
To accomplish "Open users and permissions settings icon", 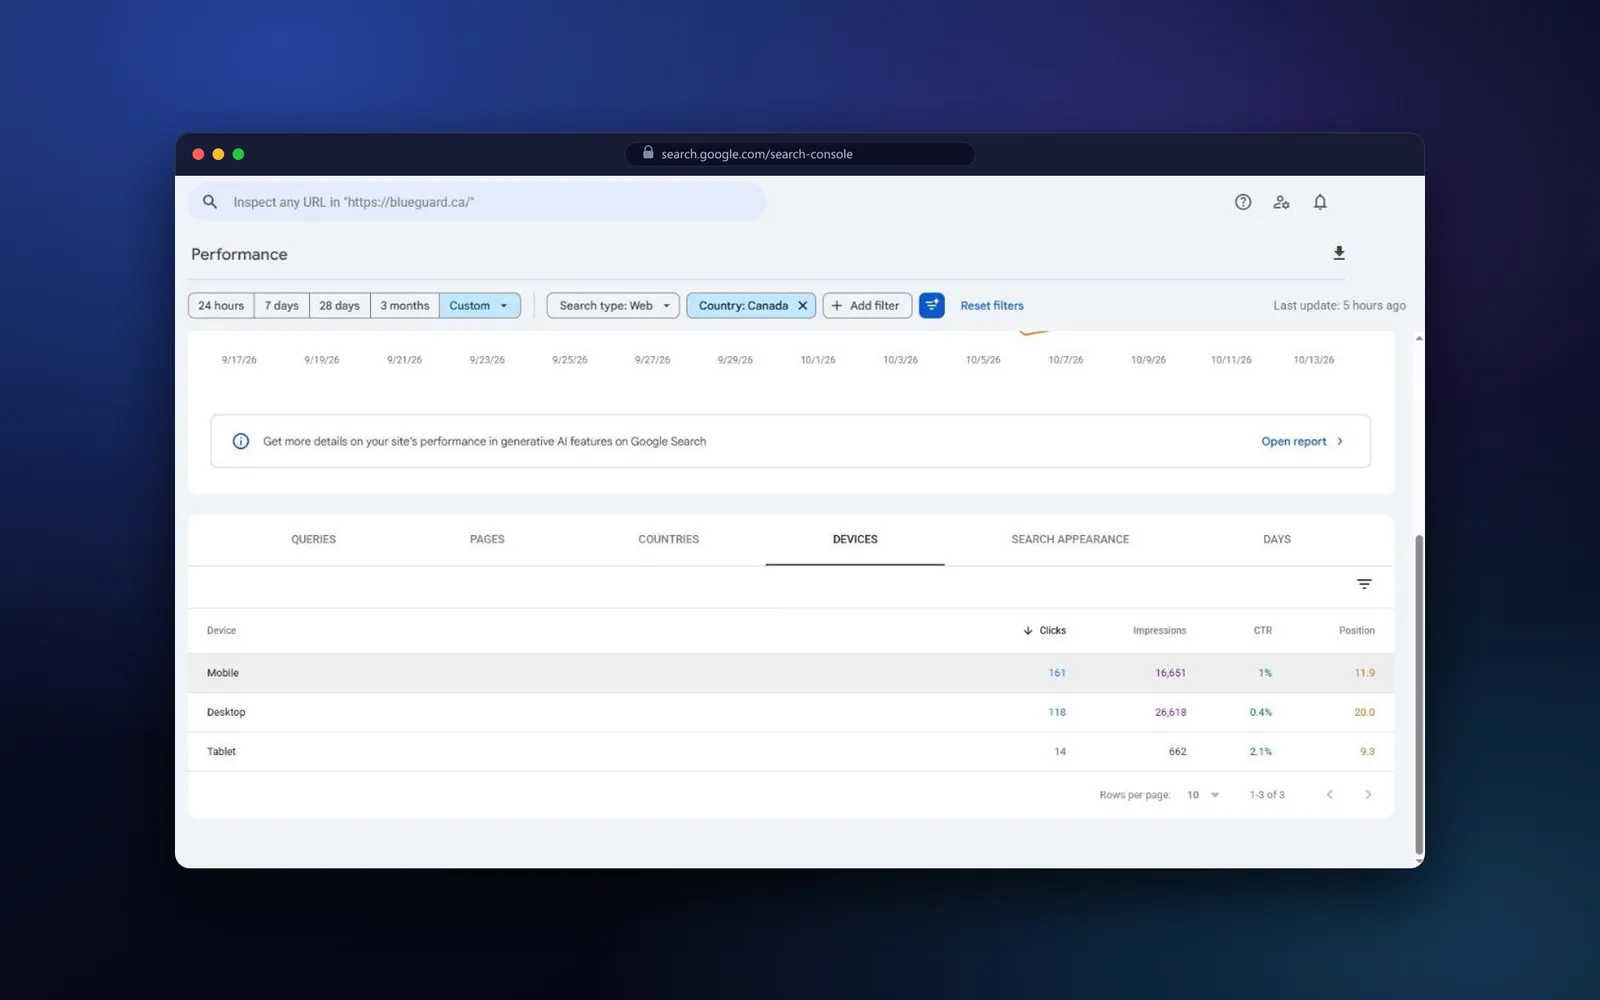I will tap(1281, 202).
